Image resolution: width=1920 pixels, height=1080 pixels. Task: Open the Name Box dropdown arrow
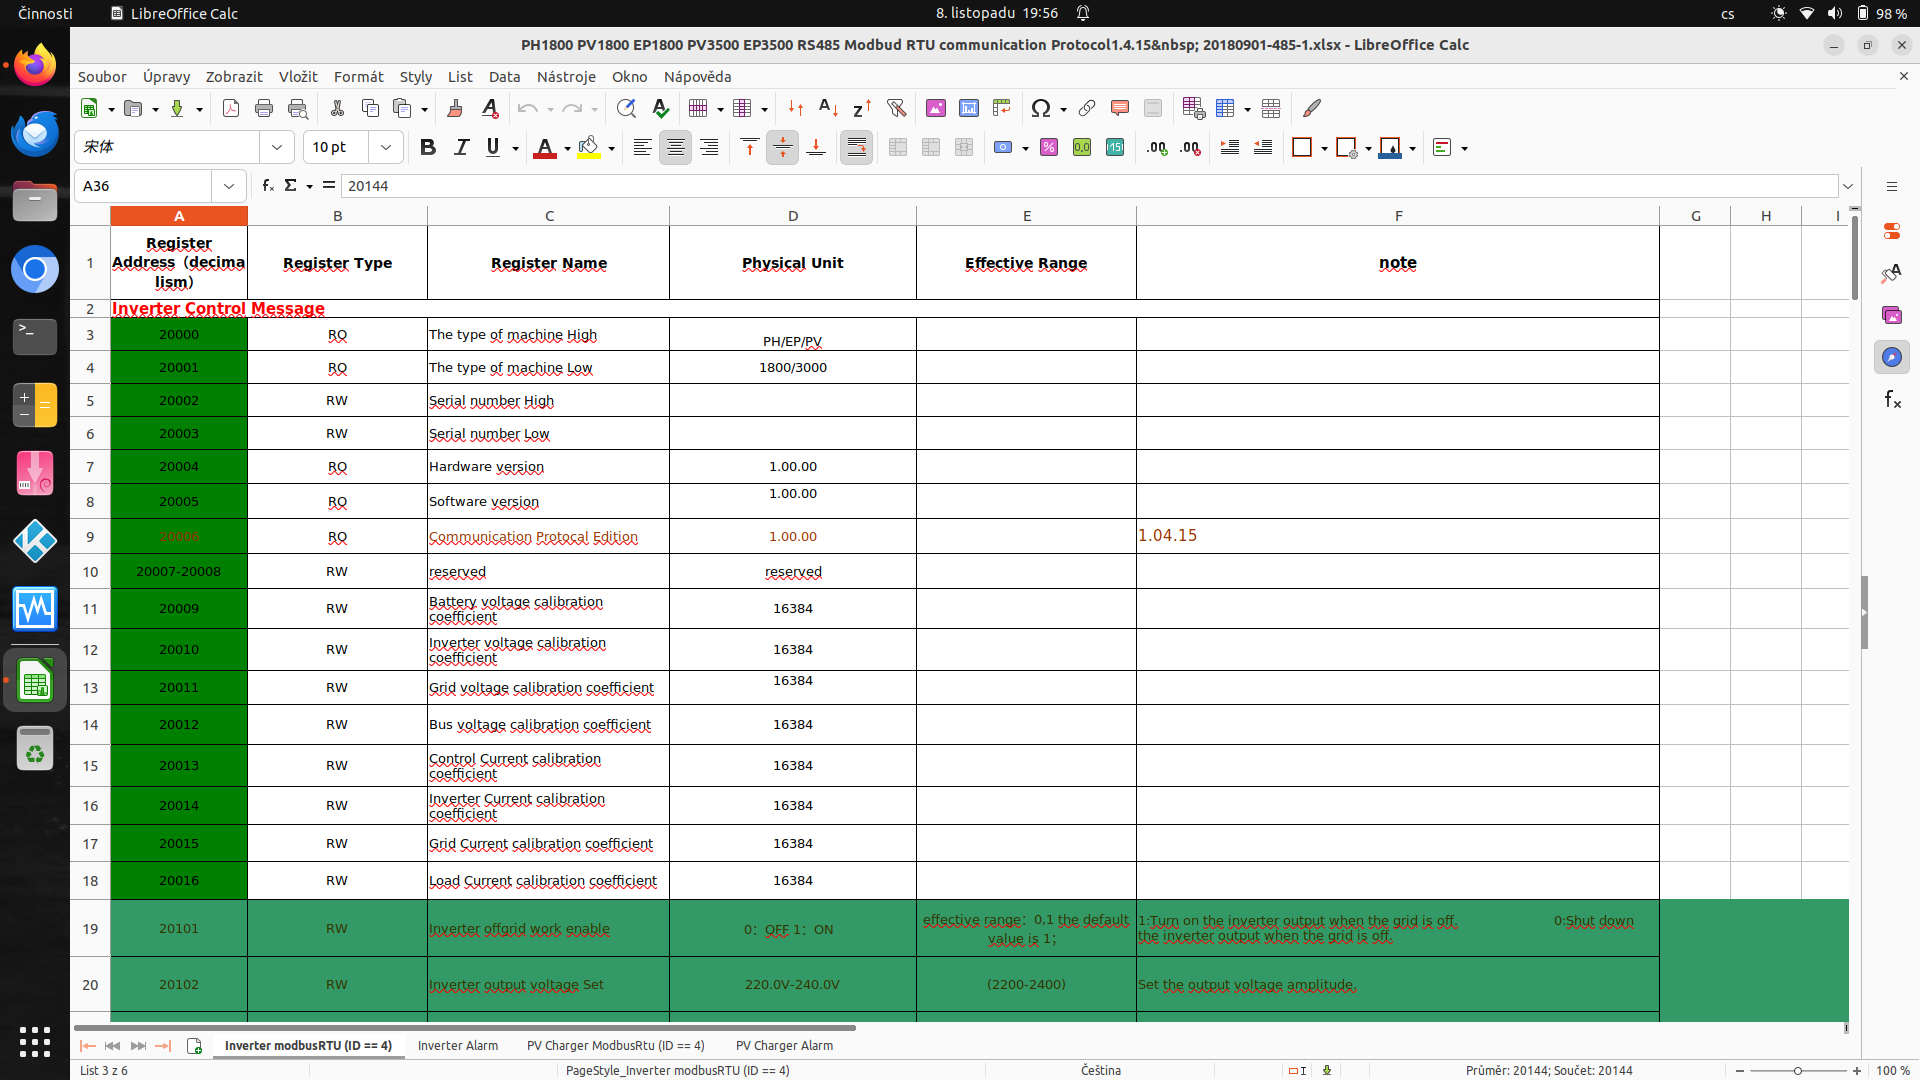pyautogui.click(x=229, y=185)
